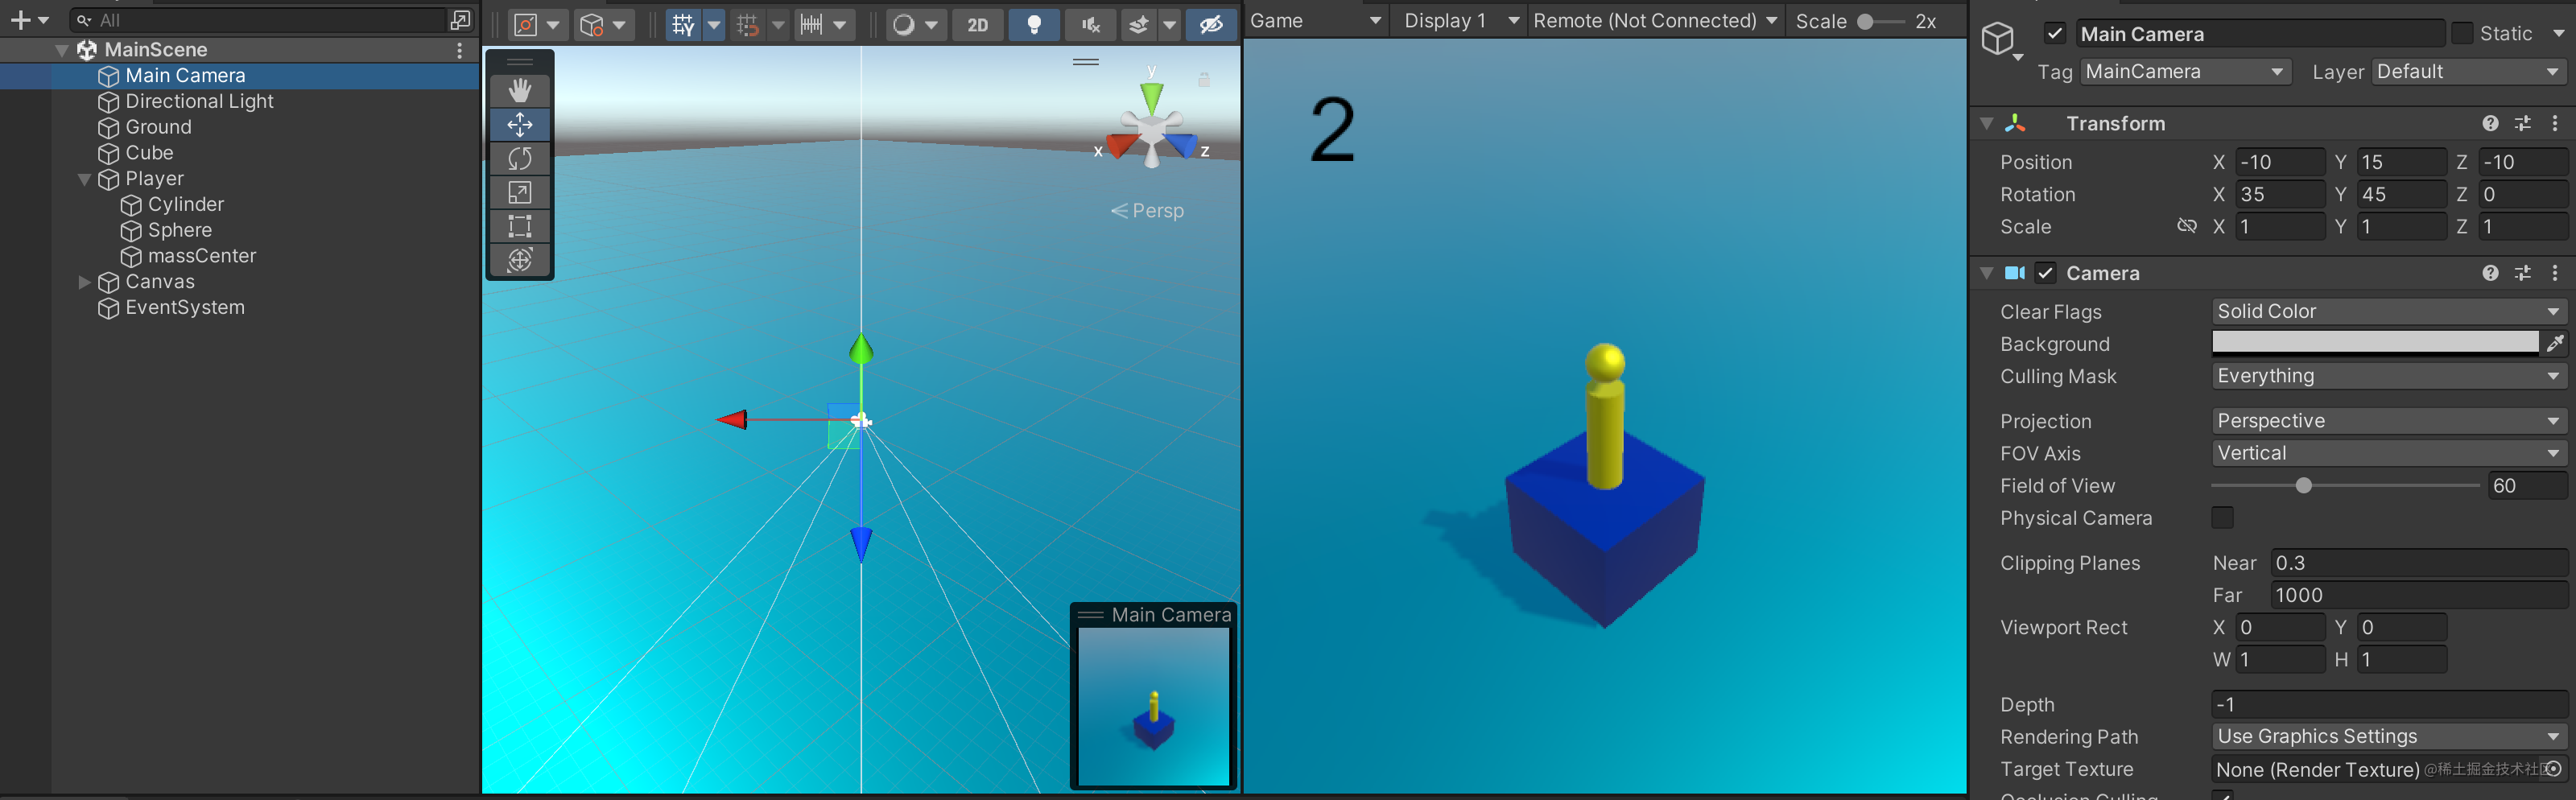2576x800 pixels.
Task: Open the Tag MainCamera dropdown
Action: tap(2185, 72)
